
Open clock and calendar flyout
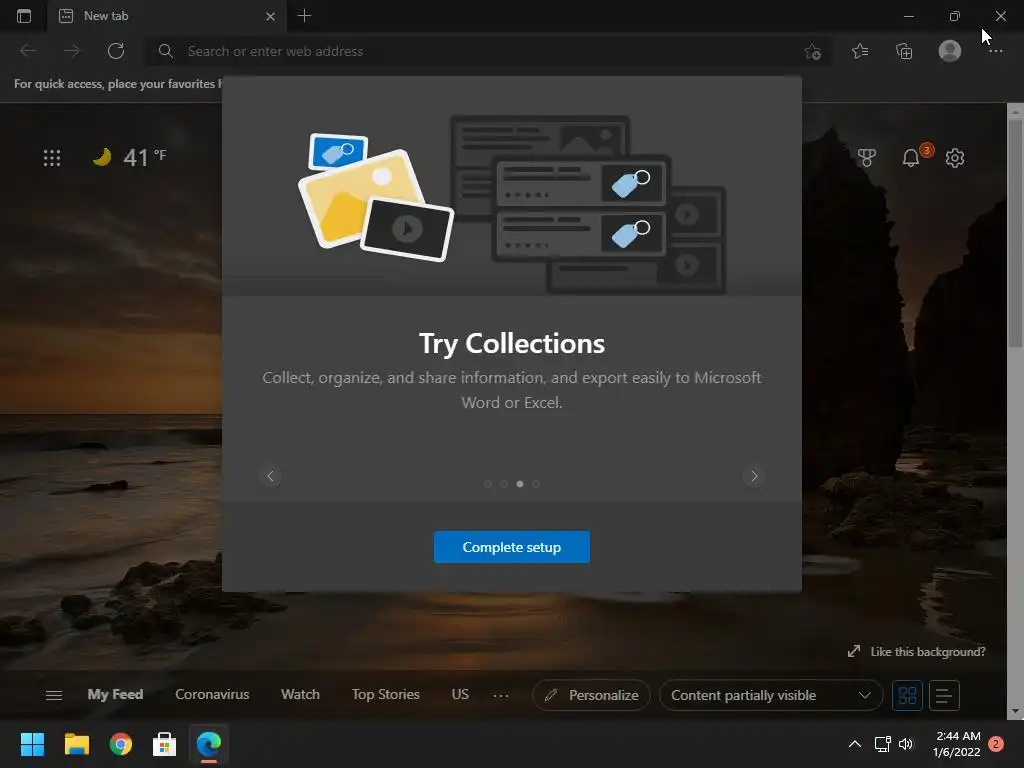(957, 744)
